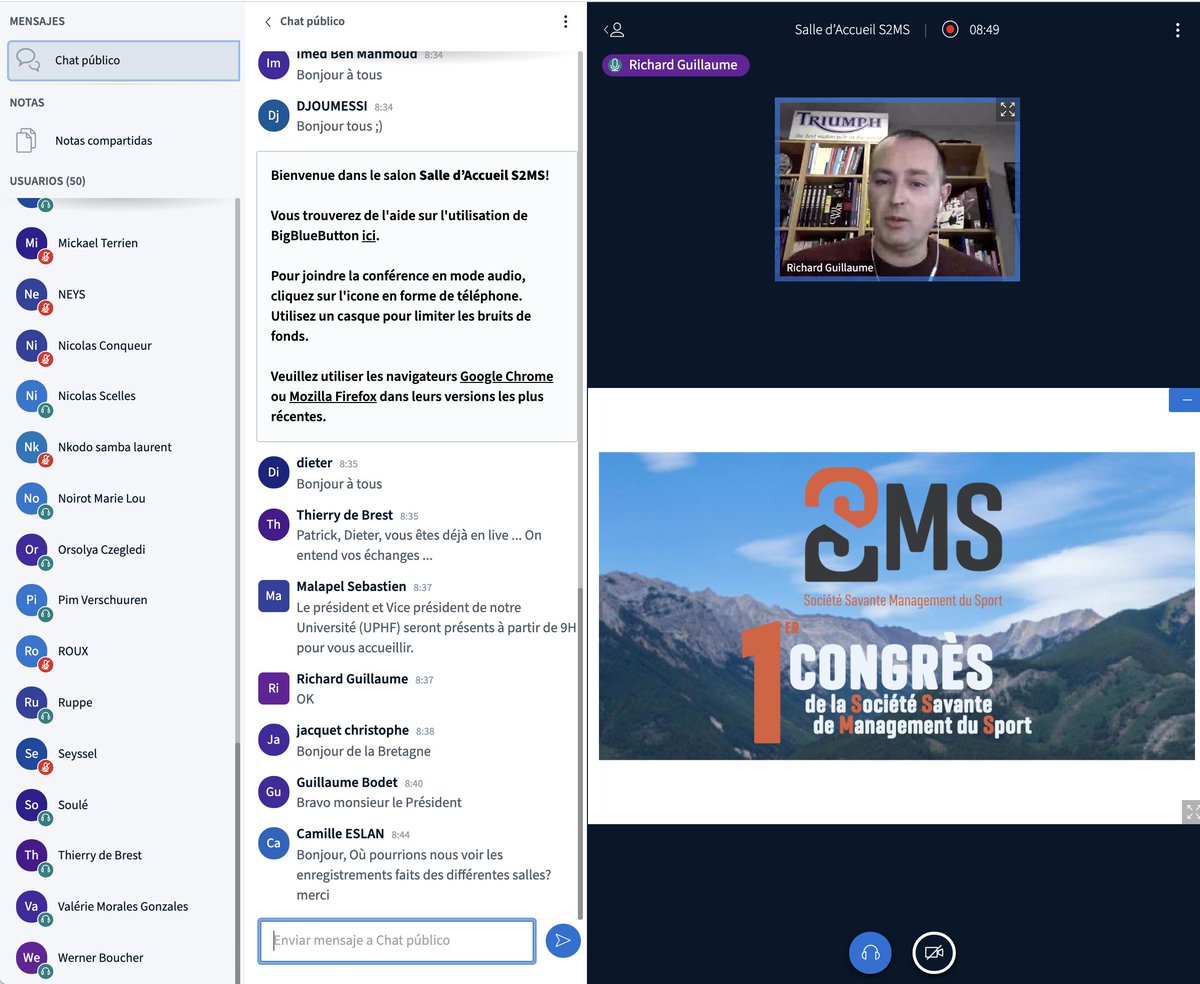
Task: Click the Va avatar of Valérie Morales Gonzales
Action: pyautogui.click(x=32, y=906)
